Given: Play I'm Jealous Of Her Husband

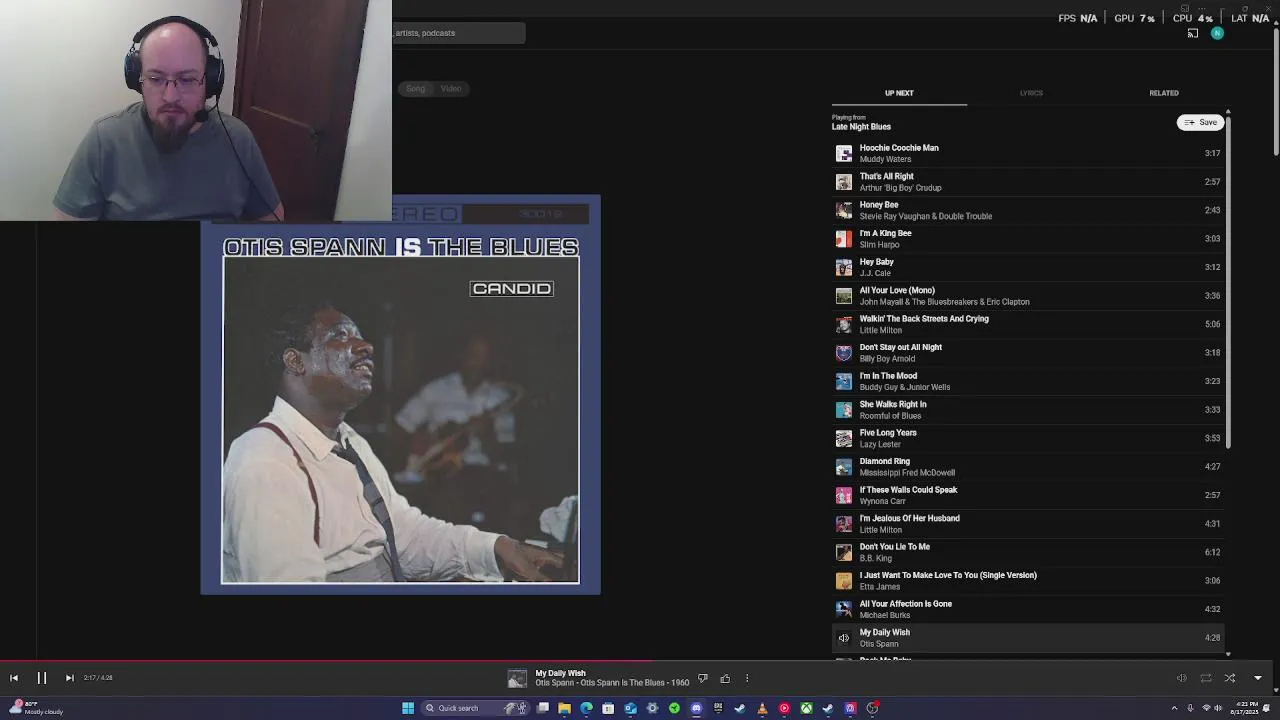Looking at the screenshot, I should pos(1027,524).
